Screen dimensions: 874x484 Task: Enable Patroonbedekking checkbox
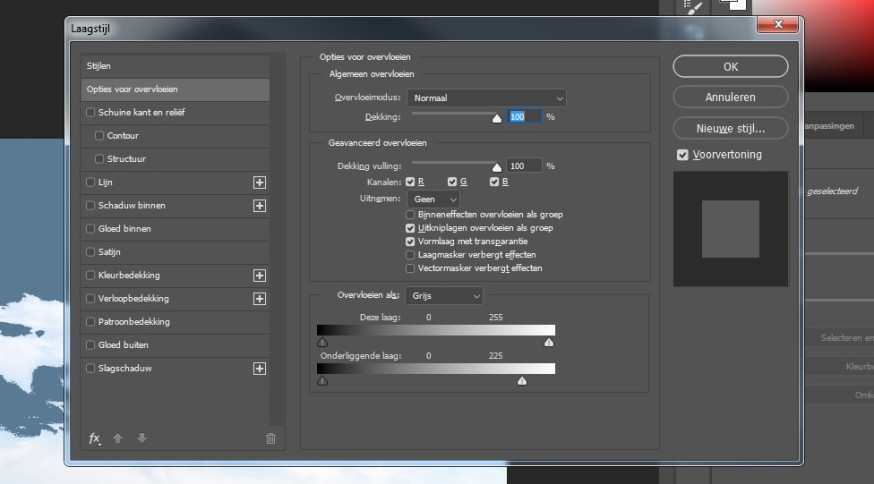[x=90, y=322]
